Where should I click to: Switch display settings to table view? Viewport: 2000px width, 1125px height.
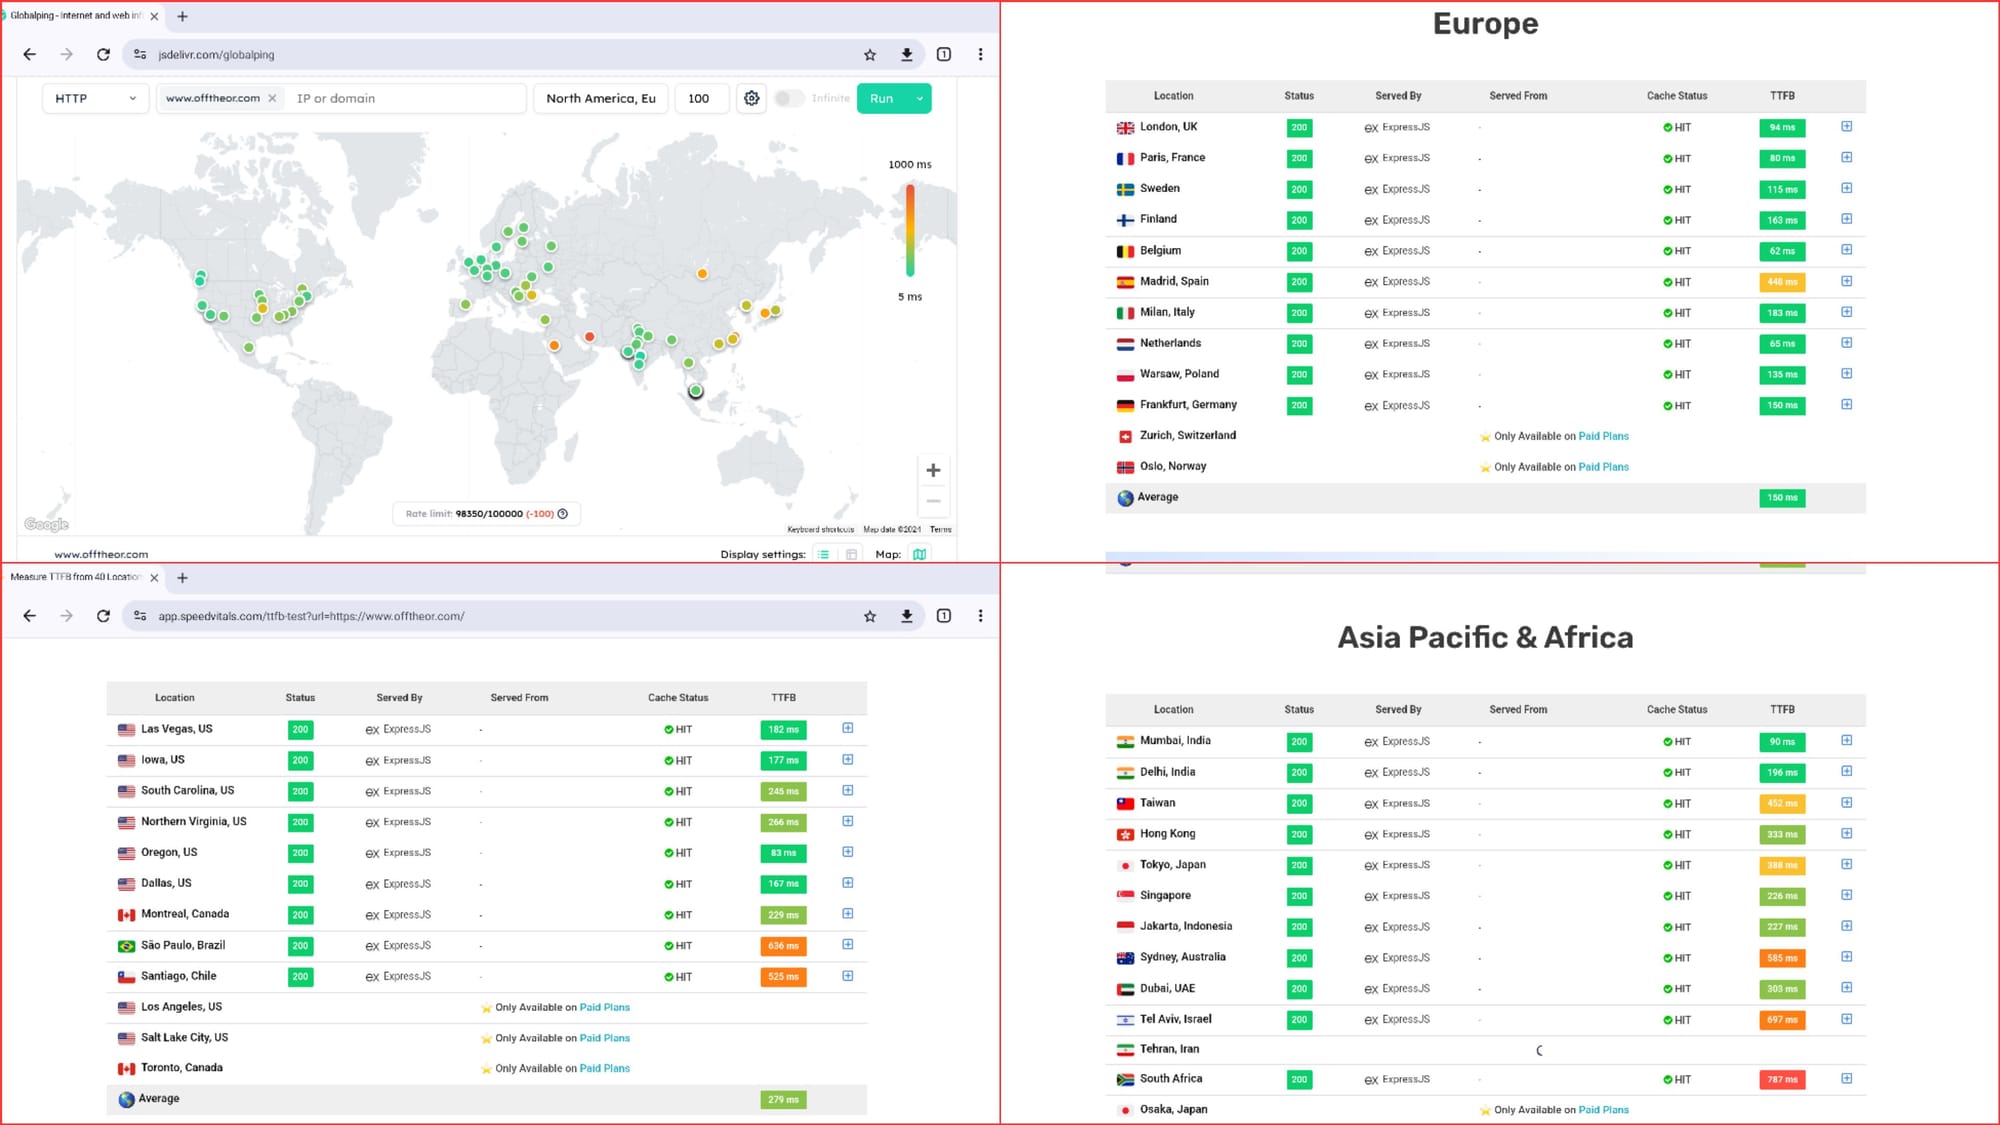coord(851,554)
